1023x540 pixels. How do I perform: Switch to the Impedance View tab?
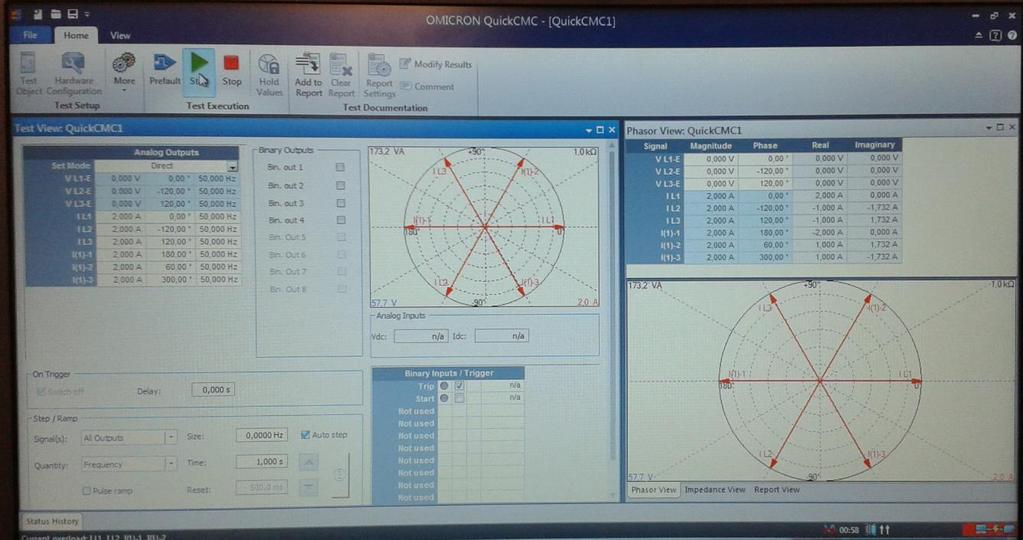point(715,490)
